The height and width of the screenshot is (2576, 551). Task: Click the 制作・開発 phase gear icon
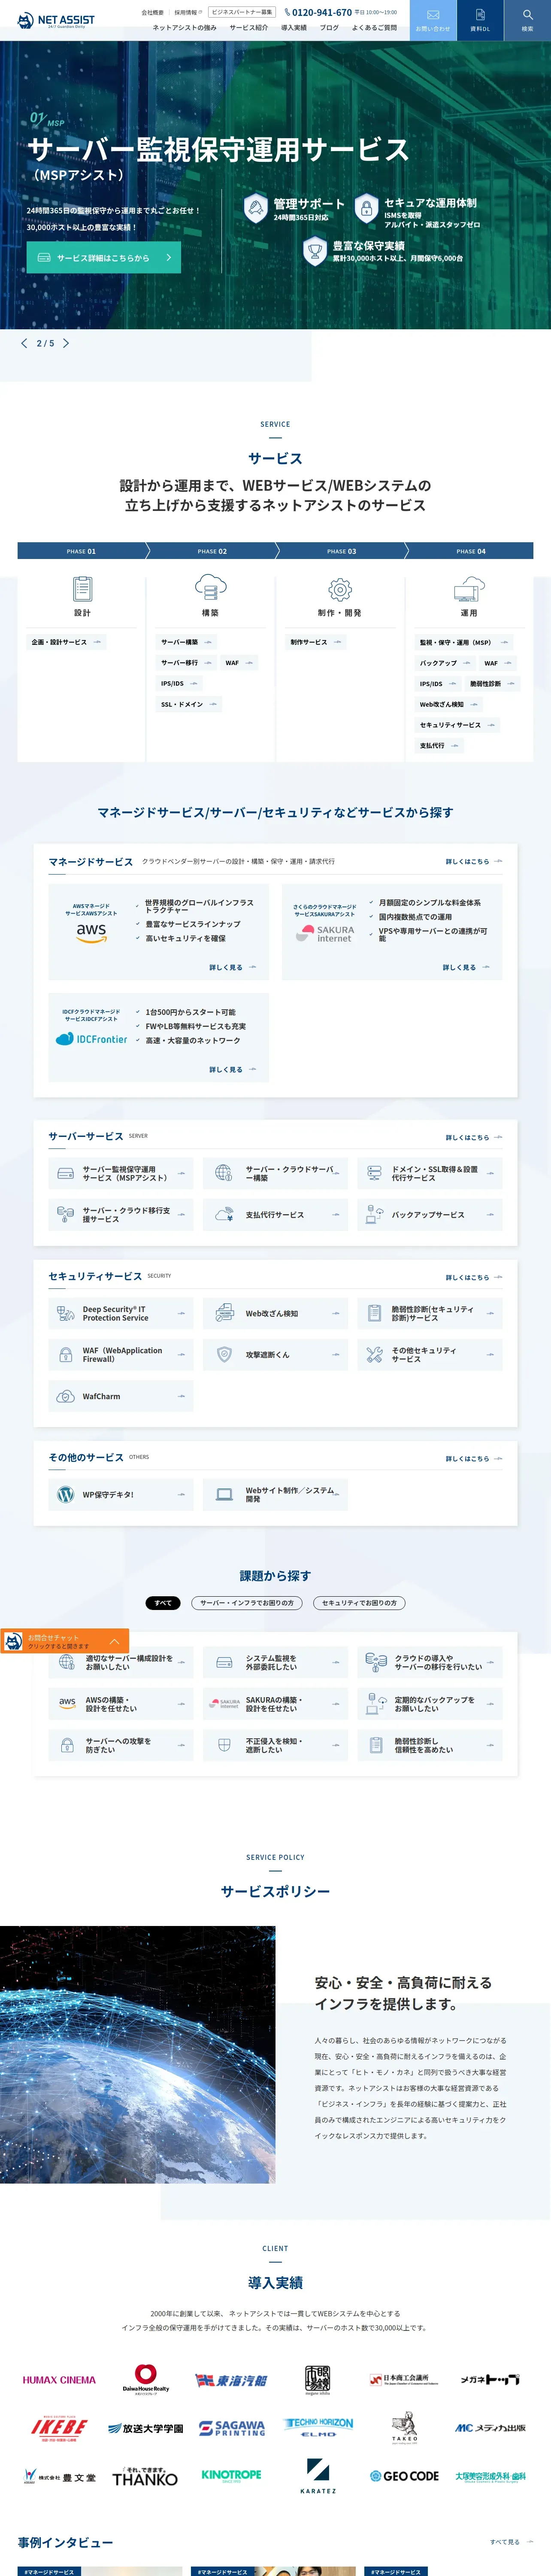pyautogui.click(x=340, y=588)
